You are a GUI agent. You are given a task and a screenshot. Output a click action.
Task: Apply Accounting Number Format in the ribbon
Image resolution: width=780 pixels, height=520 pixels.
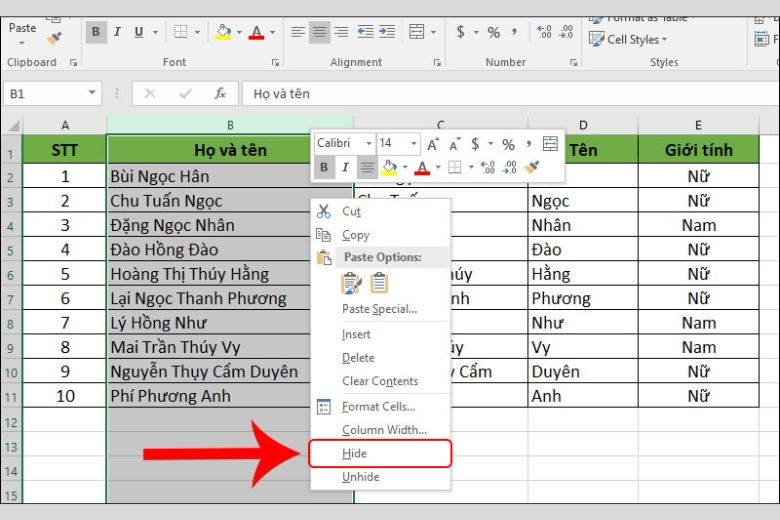(x=461, y=32)
